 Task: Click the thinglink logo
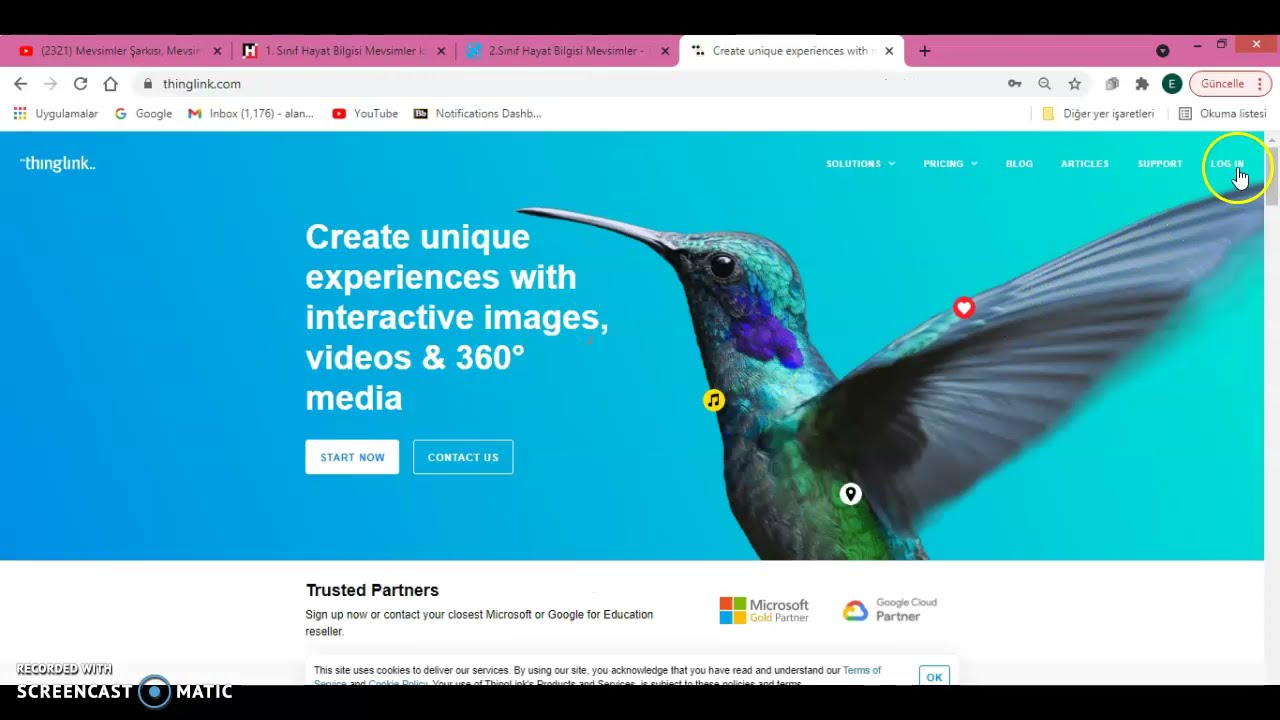click(x=58, y=164)
